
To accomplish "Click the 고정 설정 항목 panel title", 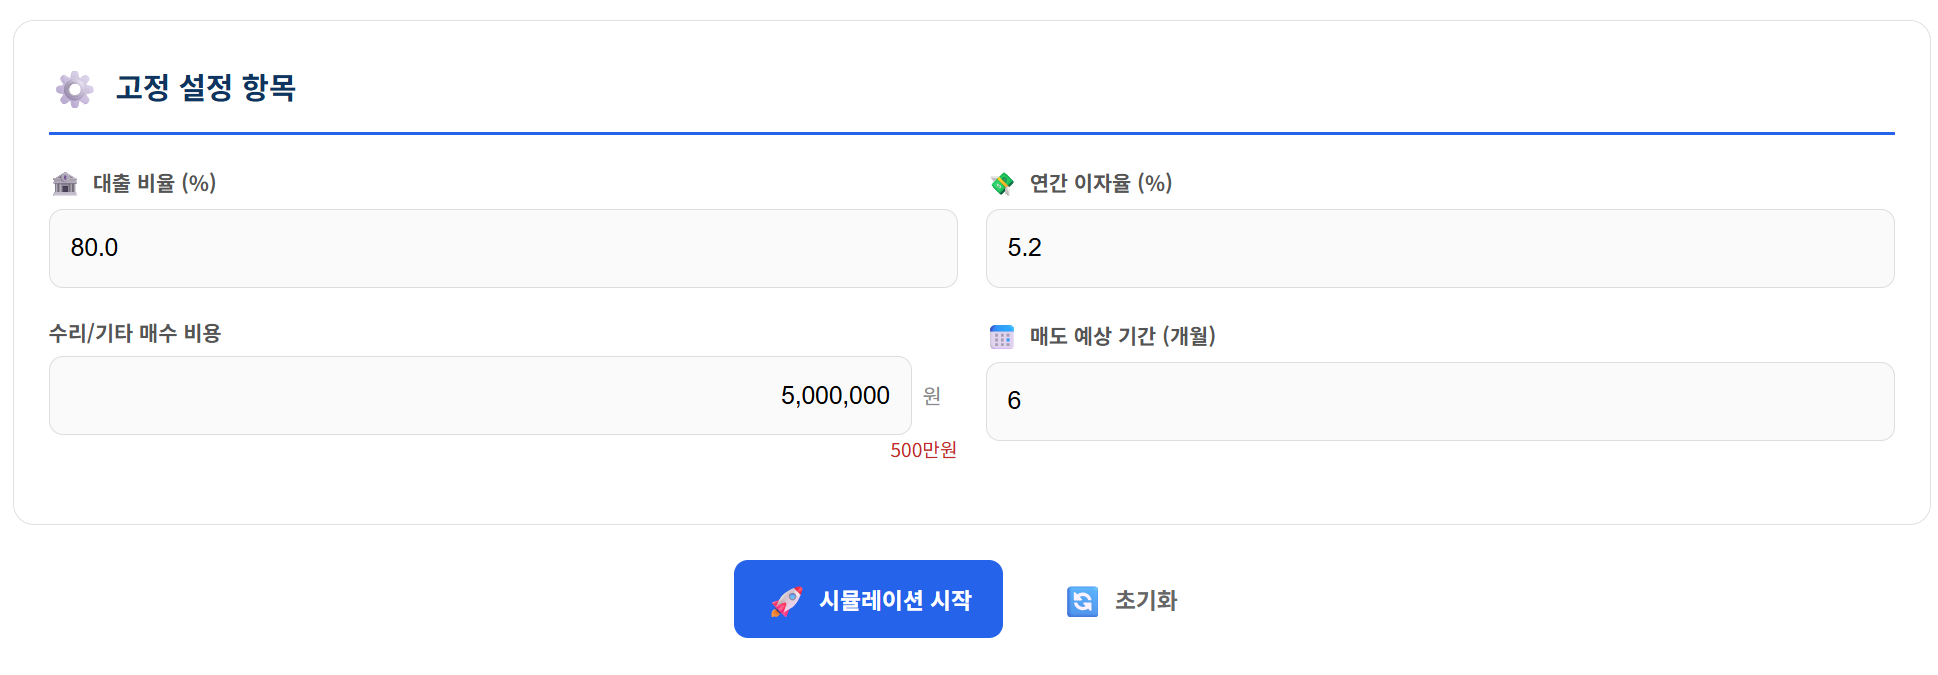I will click(207, 89).
